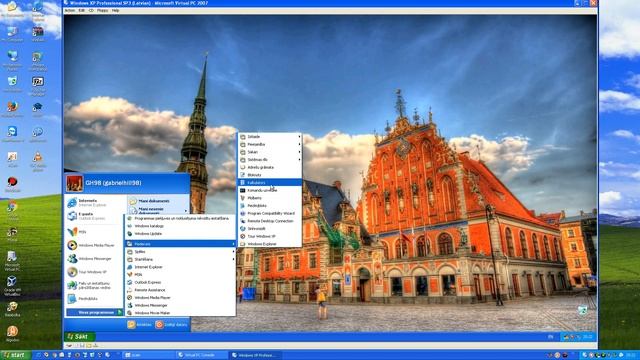Open Tour Windows XP in accessories submenu
The image size is (640, 360).
click(270, 236)
